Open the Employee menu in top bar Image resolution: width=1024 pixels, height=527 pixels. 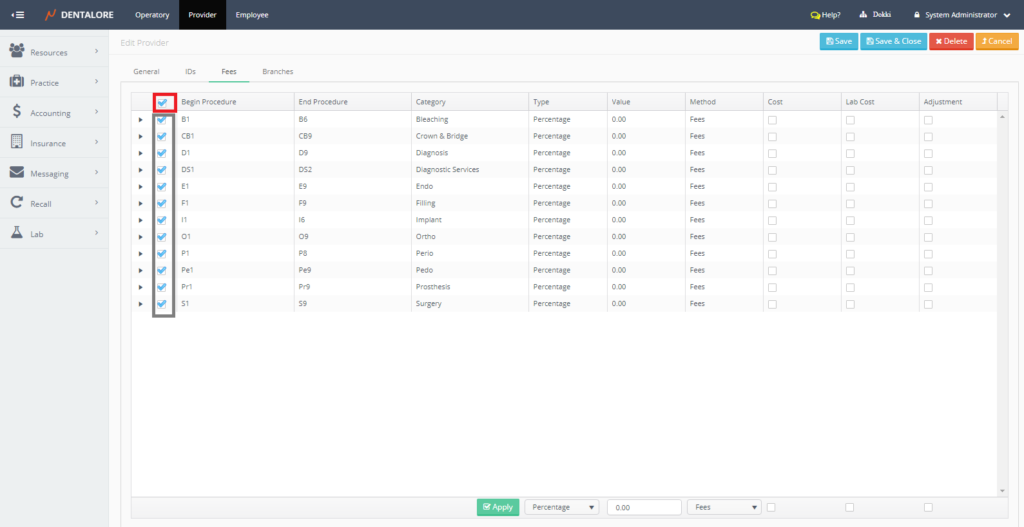[x=251, y=15]
